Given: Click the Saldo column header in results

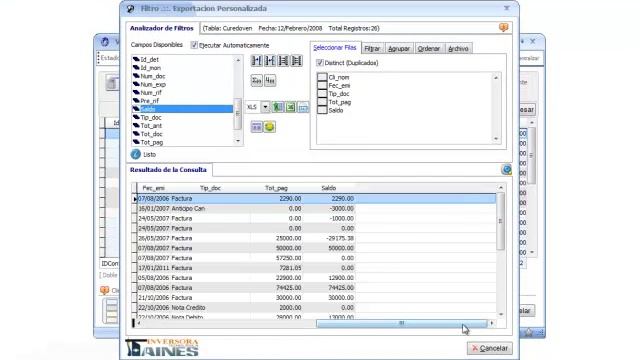Looking at the screenshot, I should point(329,188).
